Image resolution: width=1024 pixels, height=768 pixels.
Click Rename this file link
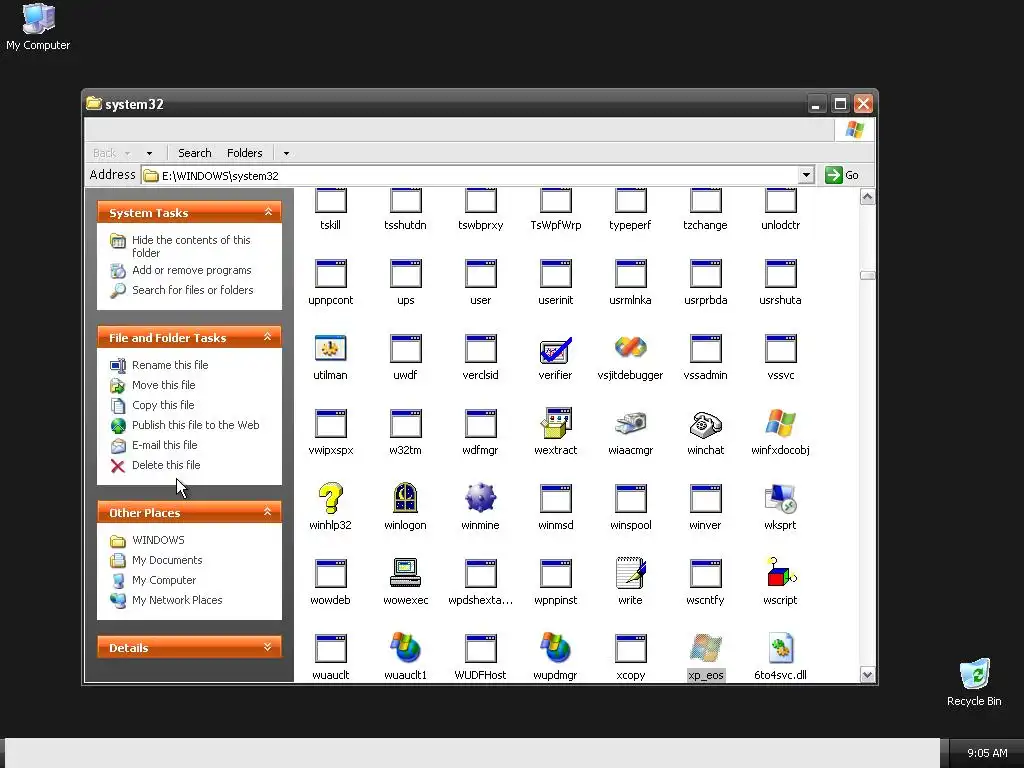pos(170,365)
